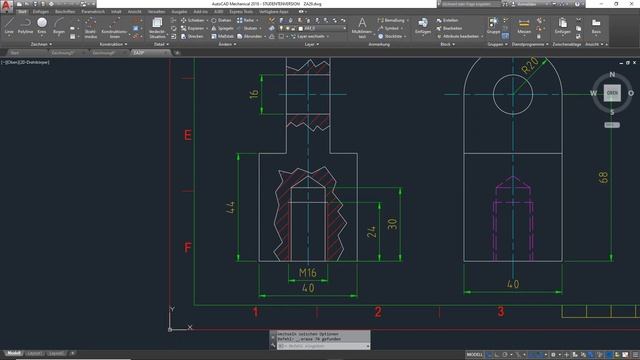
Task: Switch to Layout1 tab
Action: 35,353
